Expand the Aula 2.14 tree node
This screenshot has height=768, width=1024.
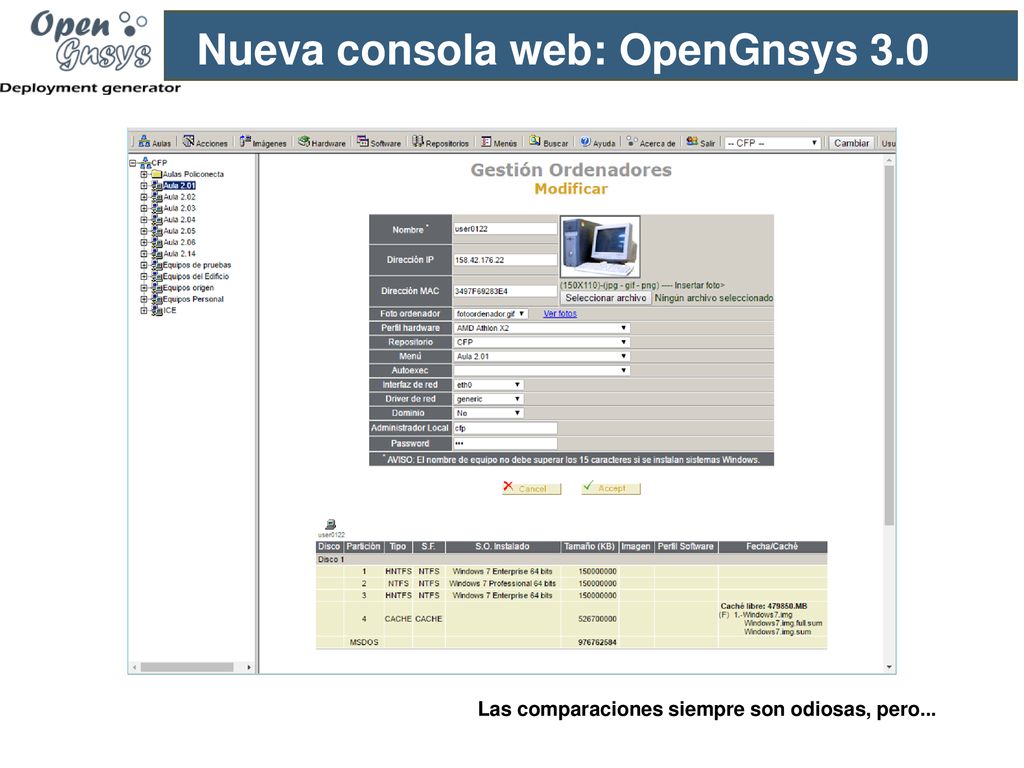tap(144, 254)
